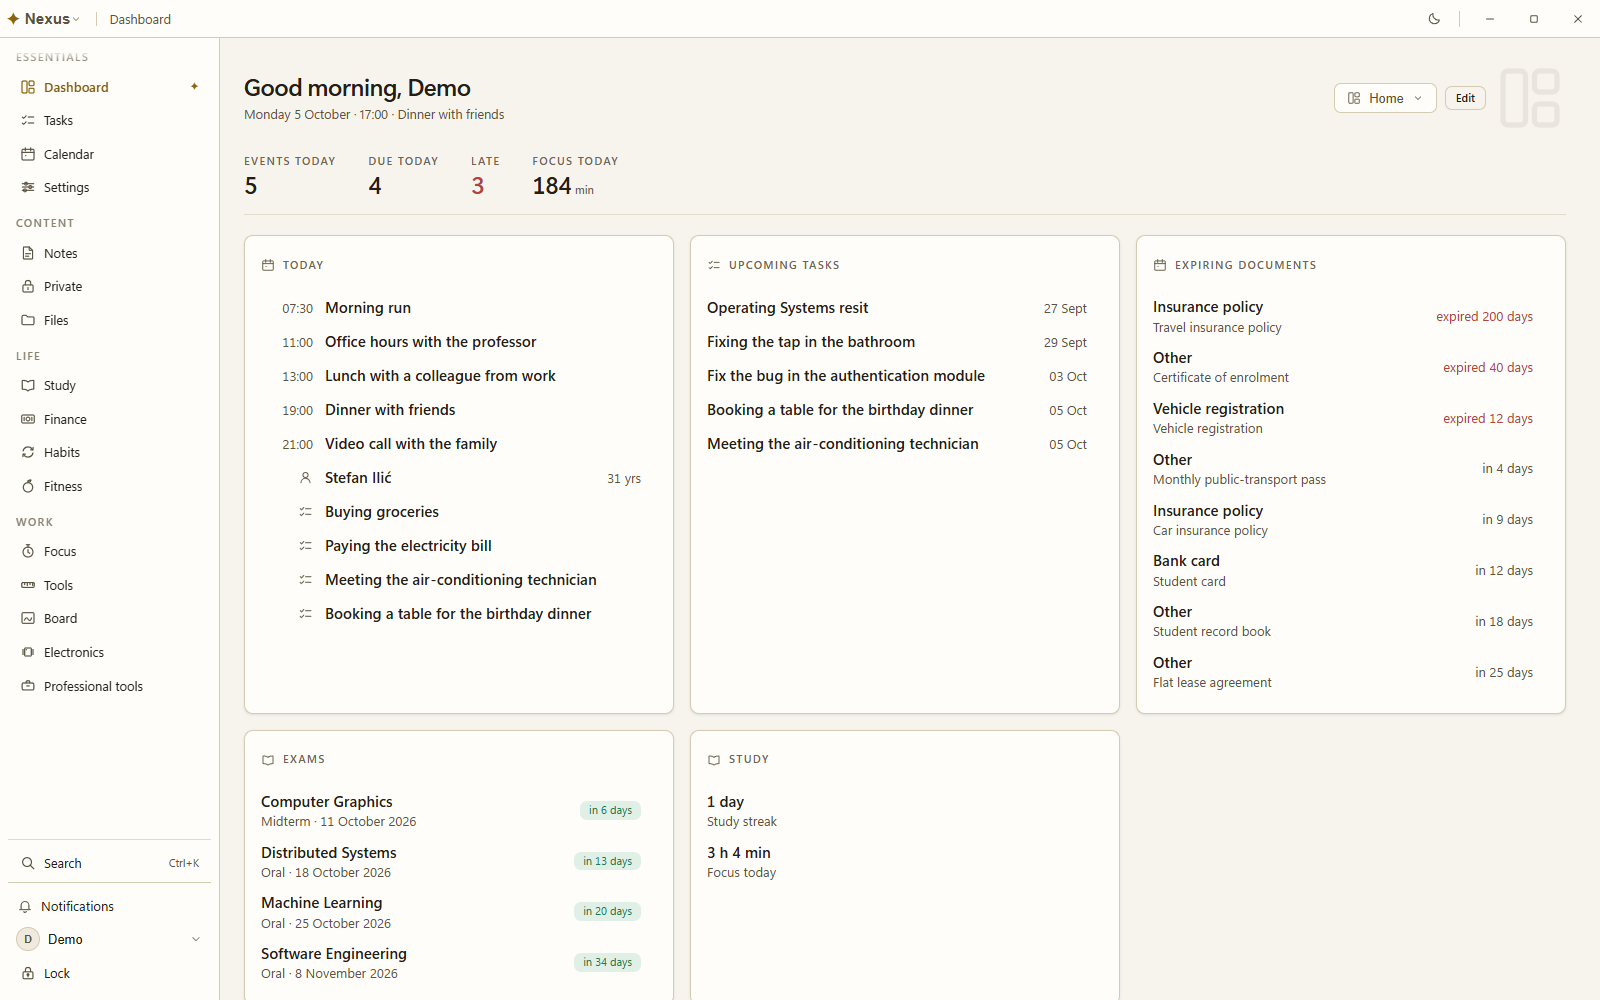Click the Edit dashboard button

[x=1465, y=98]
